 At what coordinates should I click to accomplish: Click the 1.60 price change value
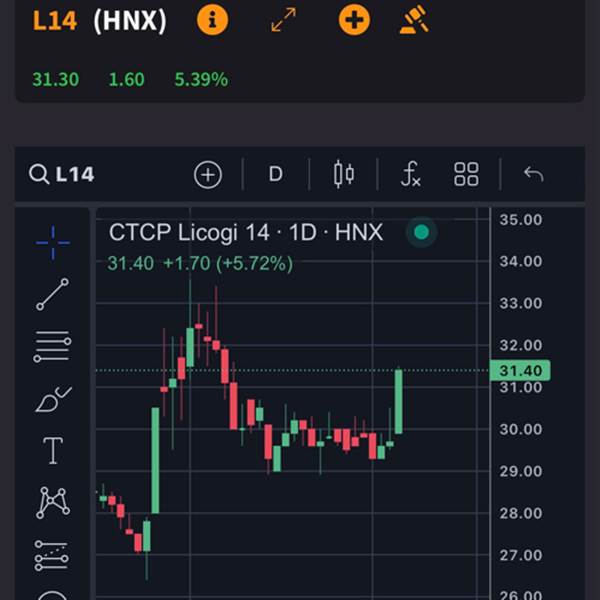click(127, 80)
